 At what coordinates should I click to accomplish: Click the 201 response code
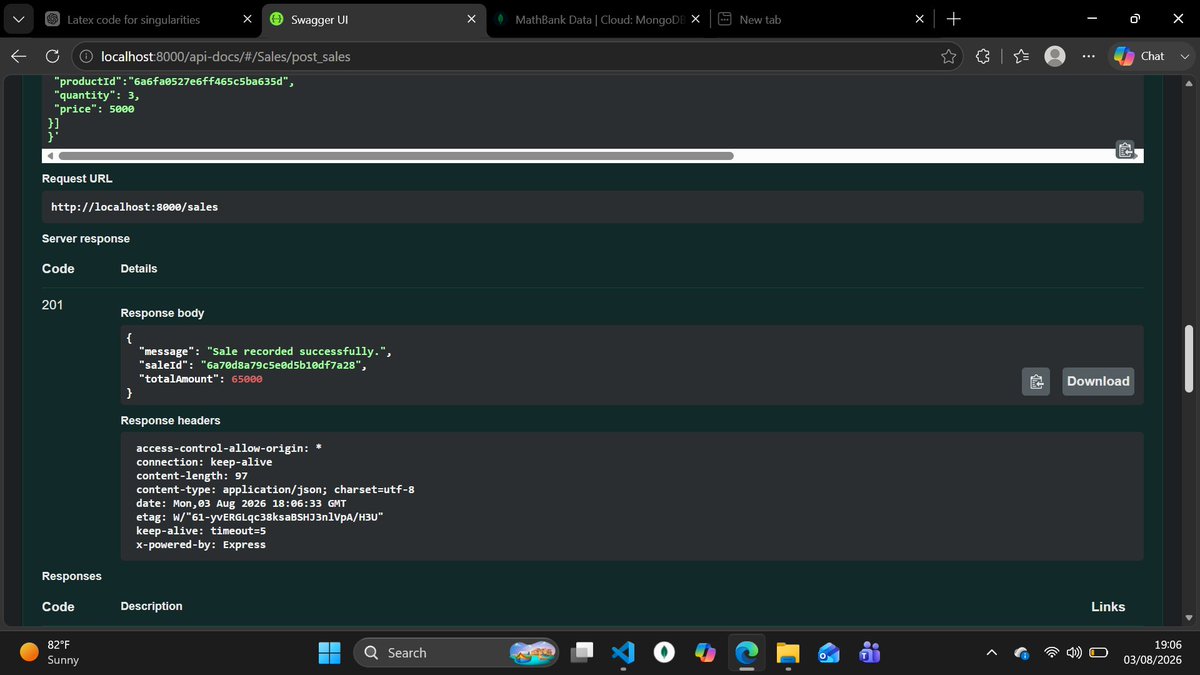click(52, 305)
